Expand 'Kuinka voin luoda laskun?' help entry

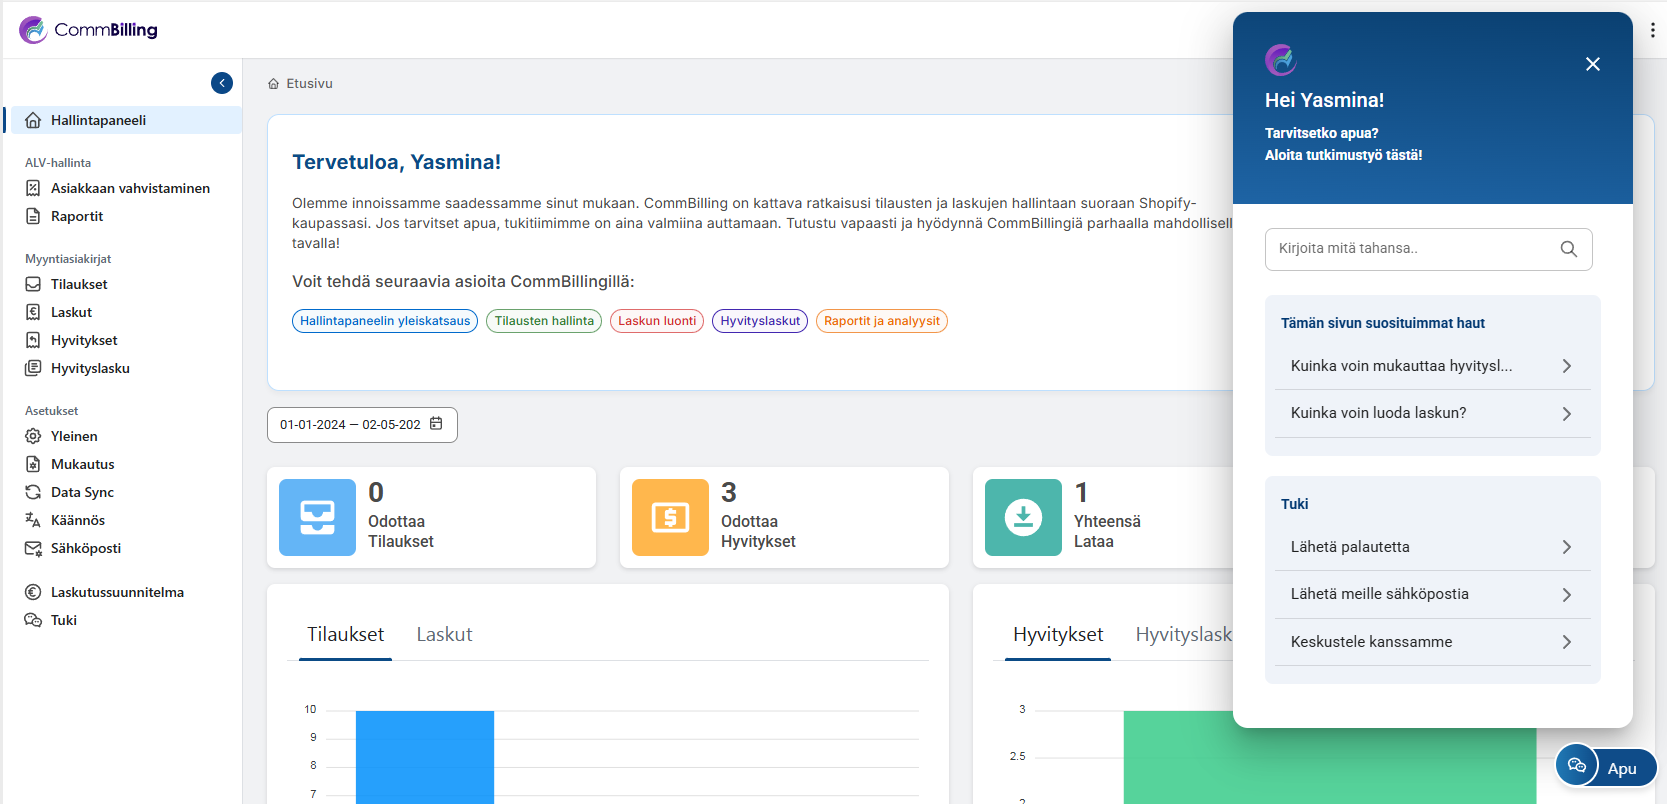click(1432, 413)
